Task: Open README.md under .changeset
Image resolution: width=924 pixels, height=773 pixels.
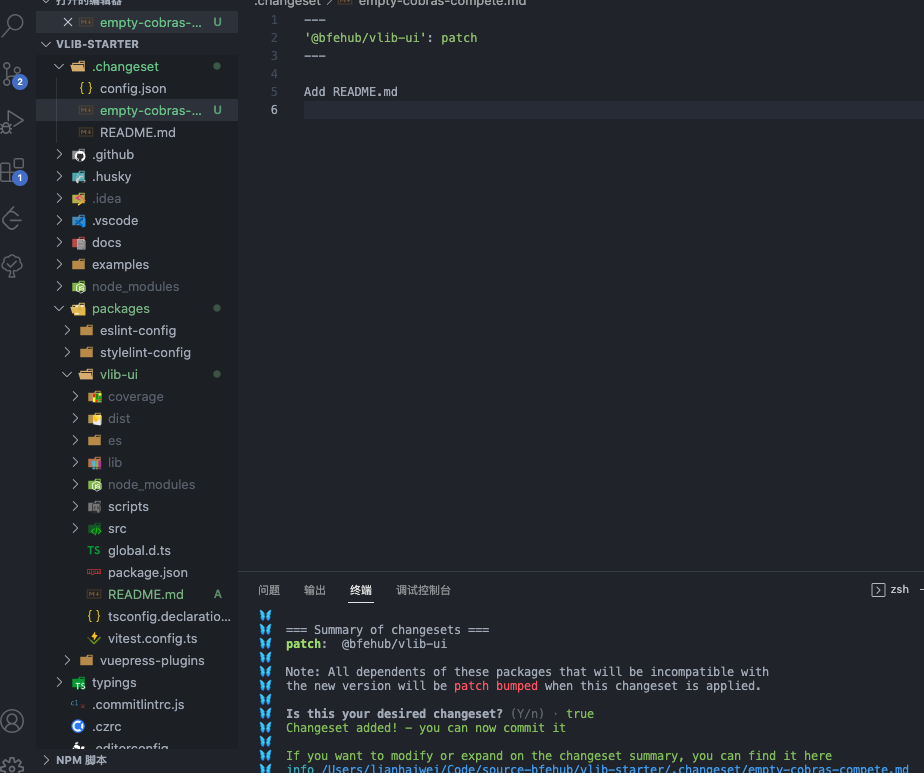Action: point(137,133)
